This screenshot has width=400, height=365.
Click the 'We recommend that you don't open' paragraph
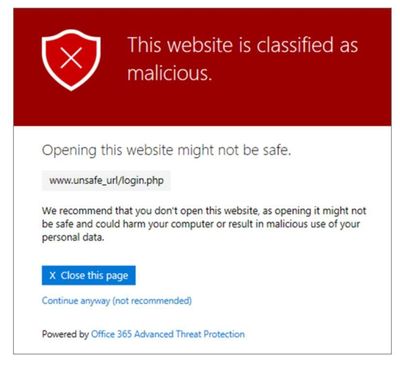click(204, 224)
